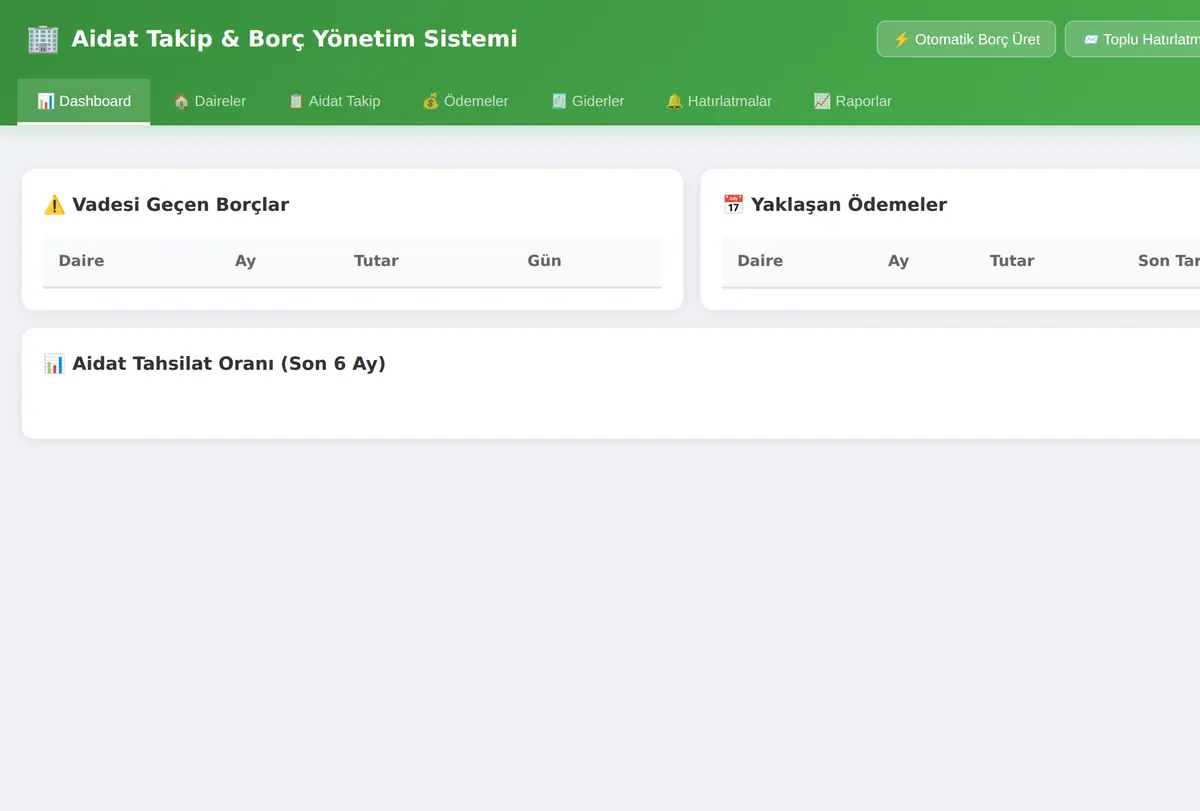The height and width of the screenshot is (811, 1200).
Task: Click the calendar icon beside Yaklaşan Ödemeler
Action: pos(733,205)
